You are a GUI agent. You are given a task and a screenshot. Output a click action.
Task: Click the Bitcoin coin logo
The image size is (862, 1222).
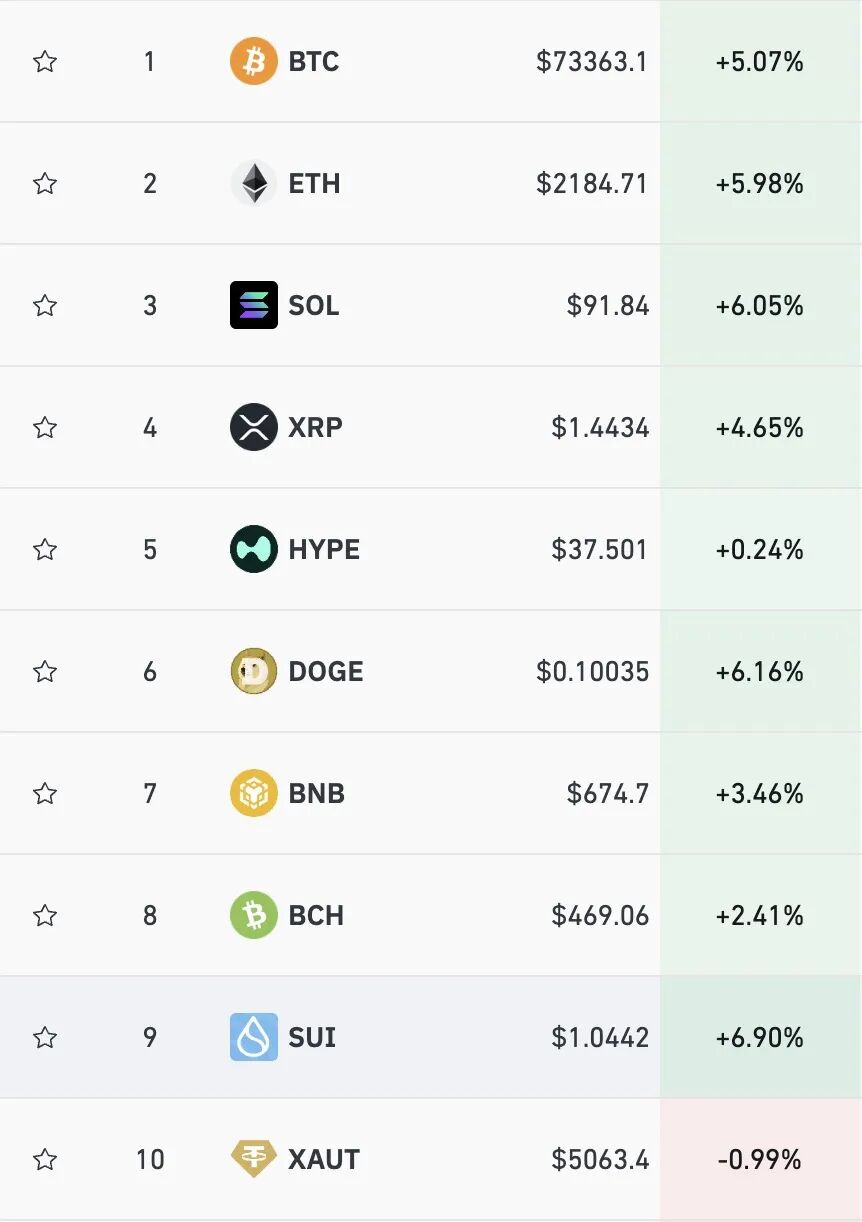pos(253,62)
